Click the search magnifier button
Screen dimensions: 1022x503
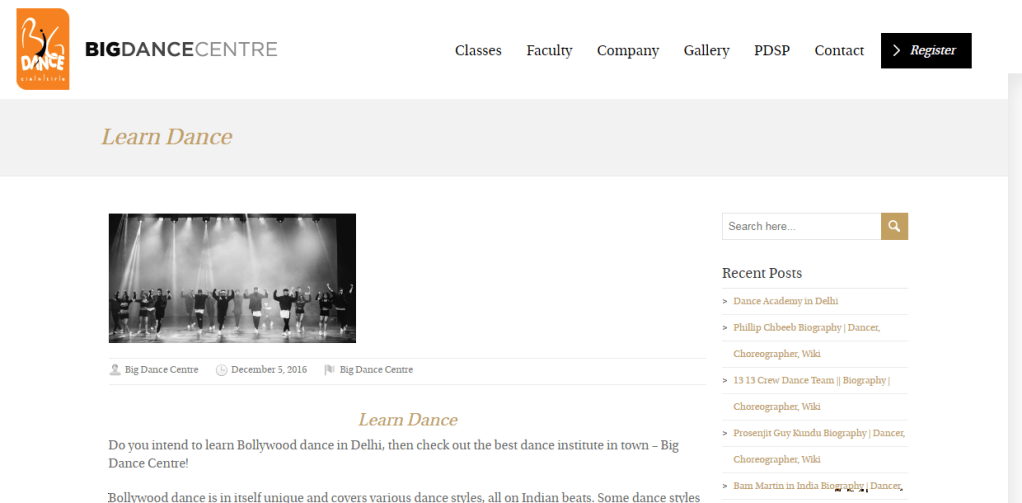pos(894,227)
